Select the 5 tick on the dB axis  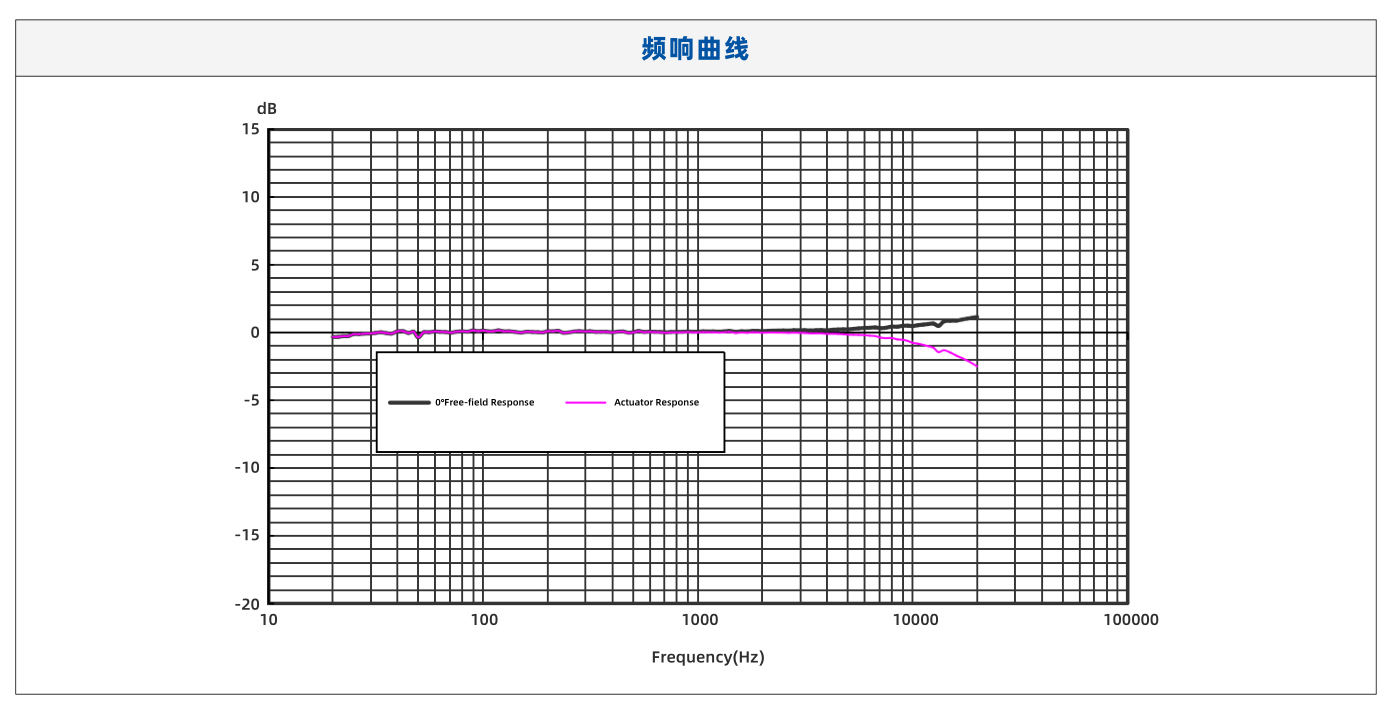253,265
